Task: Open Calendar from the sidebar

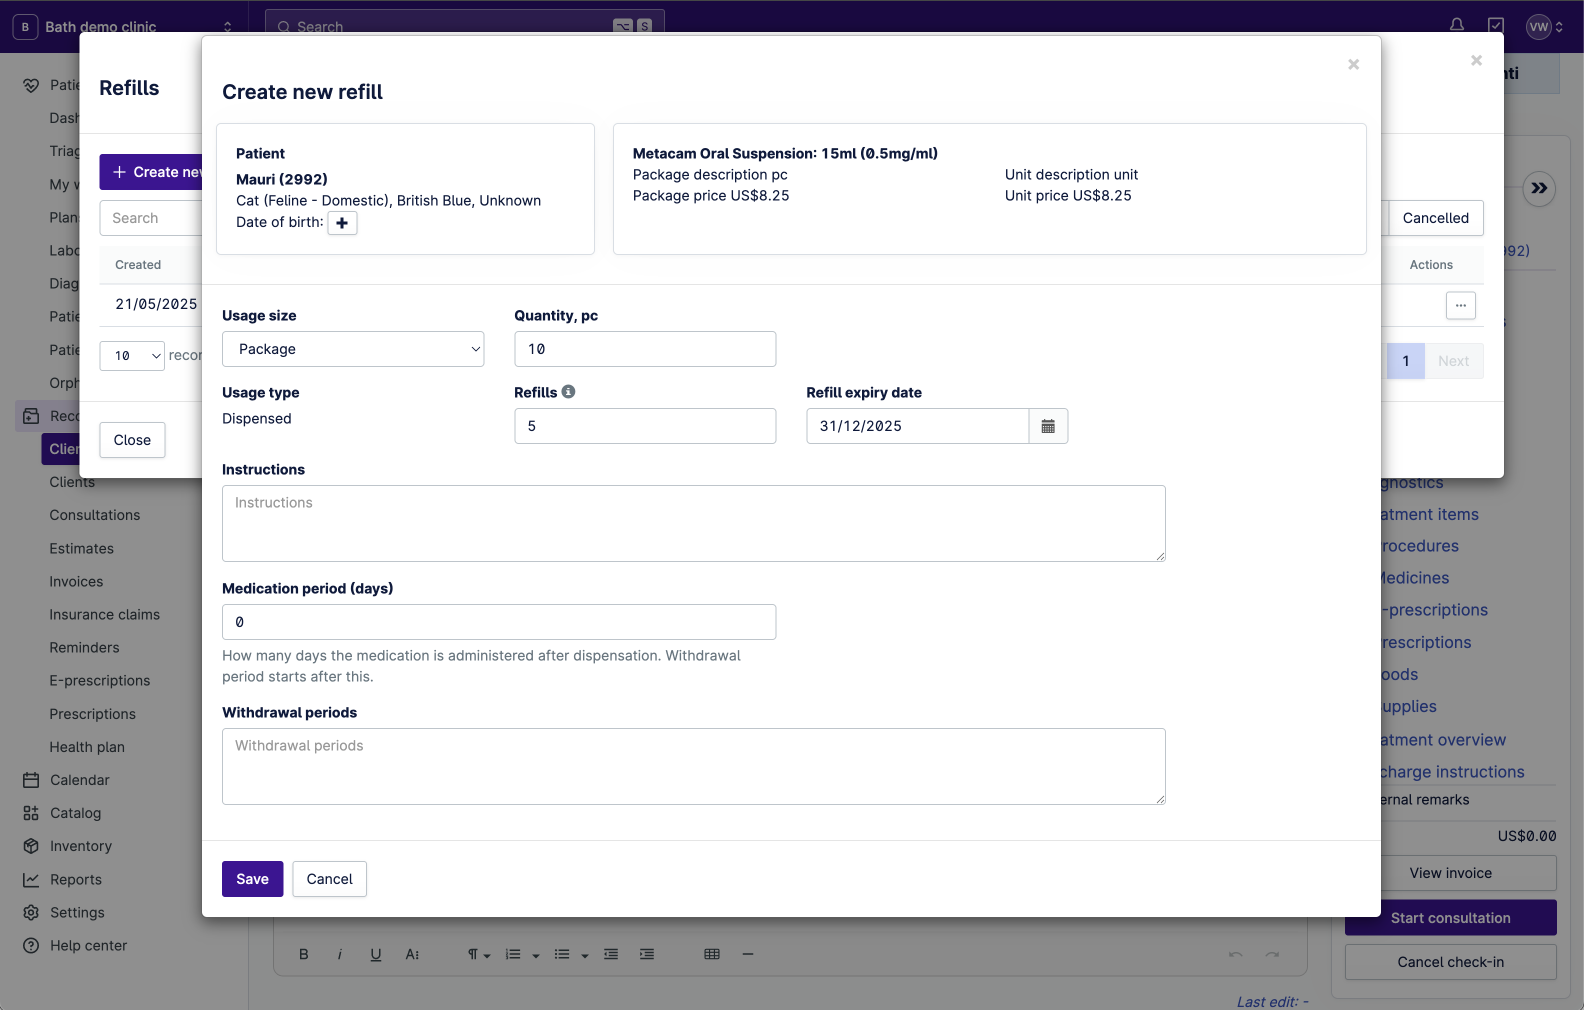Action: [x=80, y=780]
